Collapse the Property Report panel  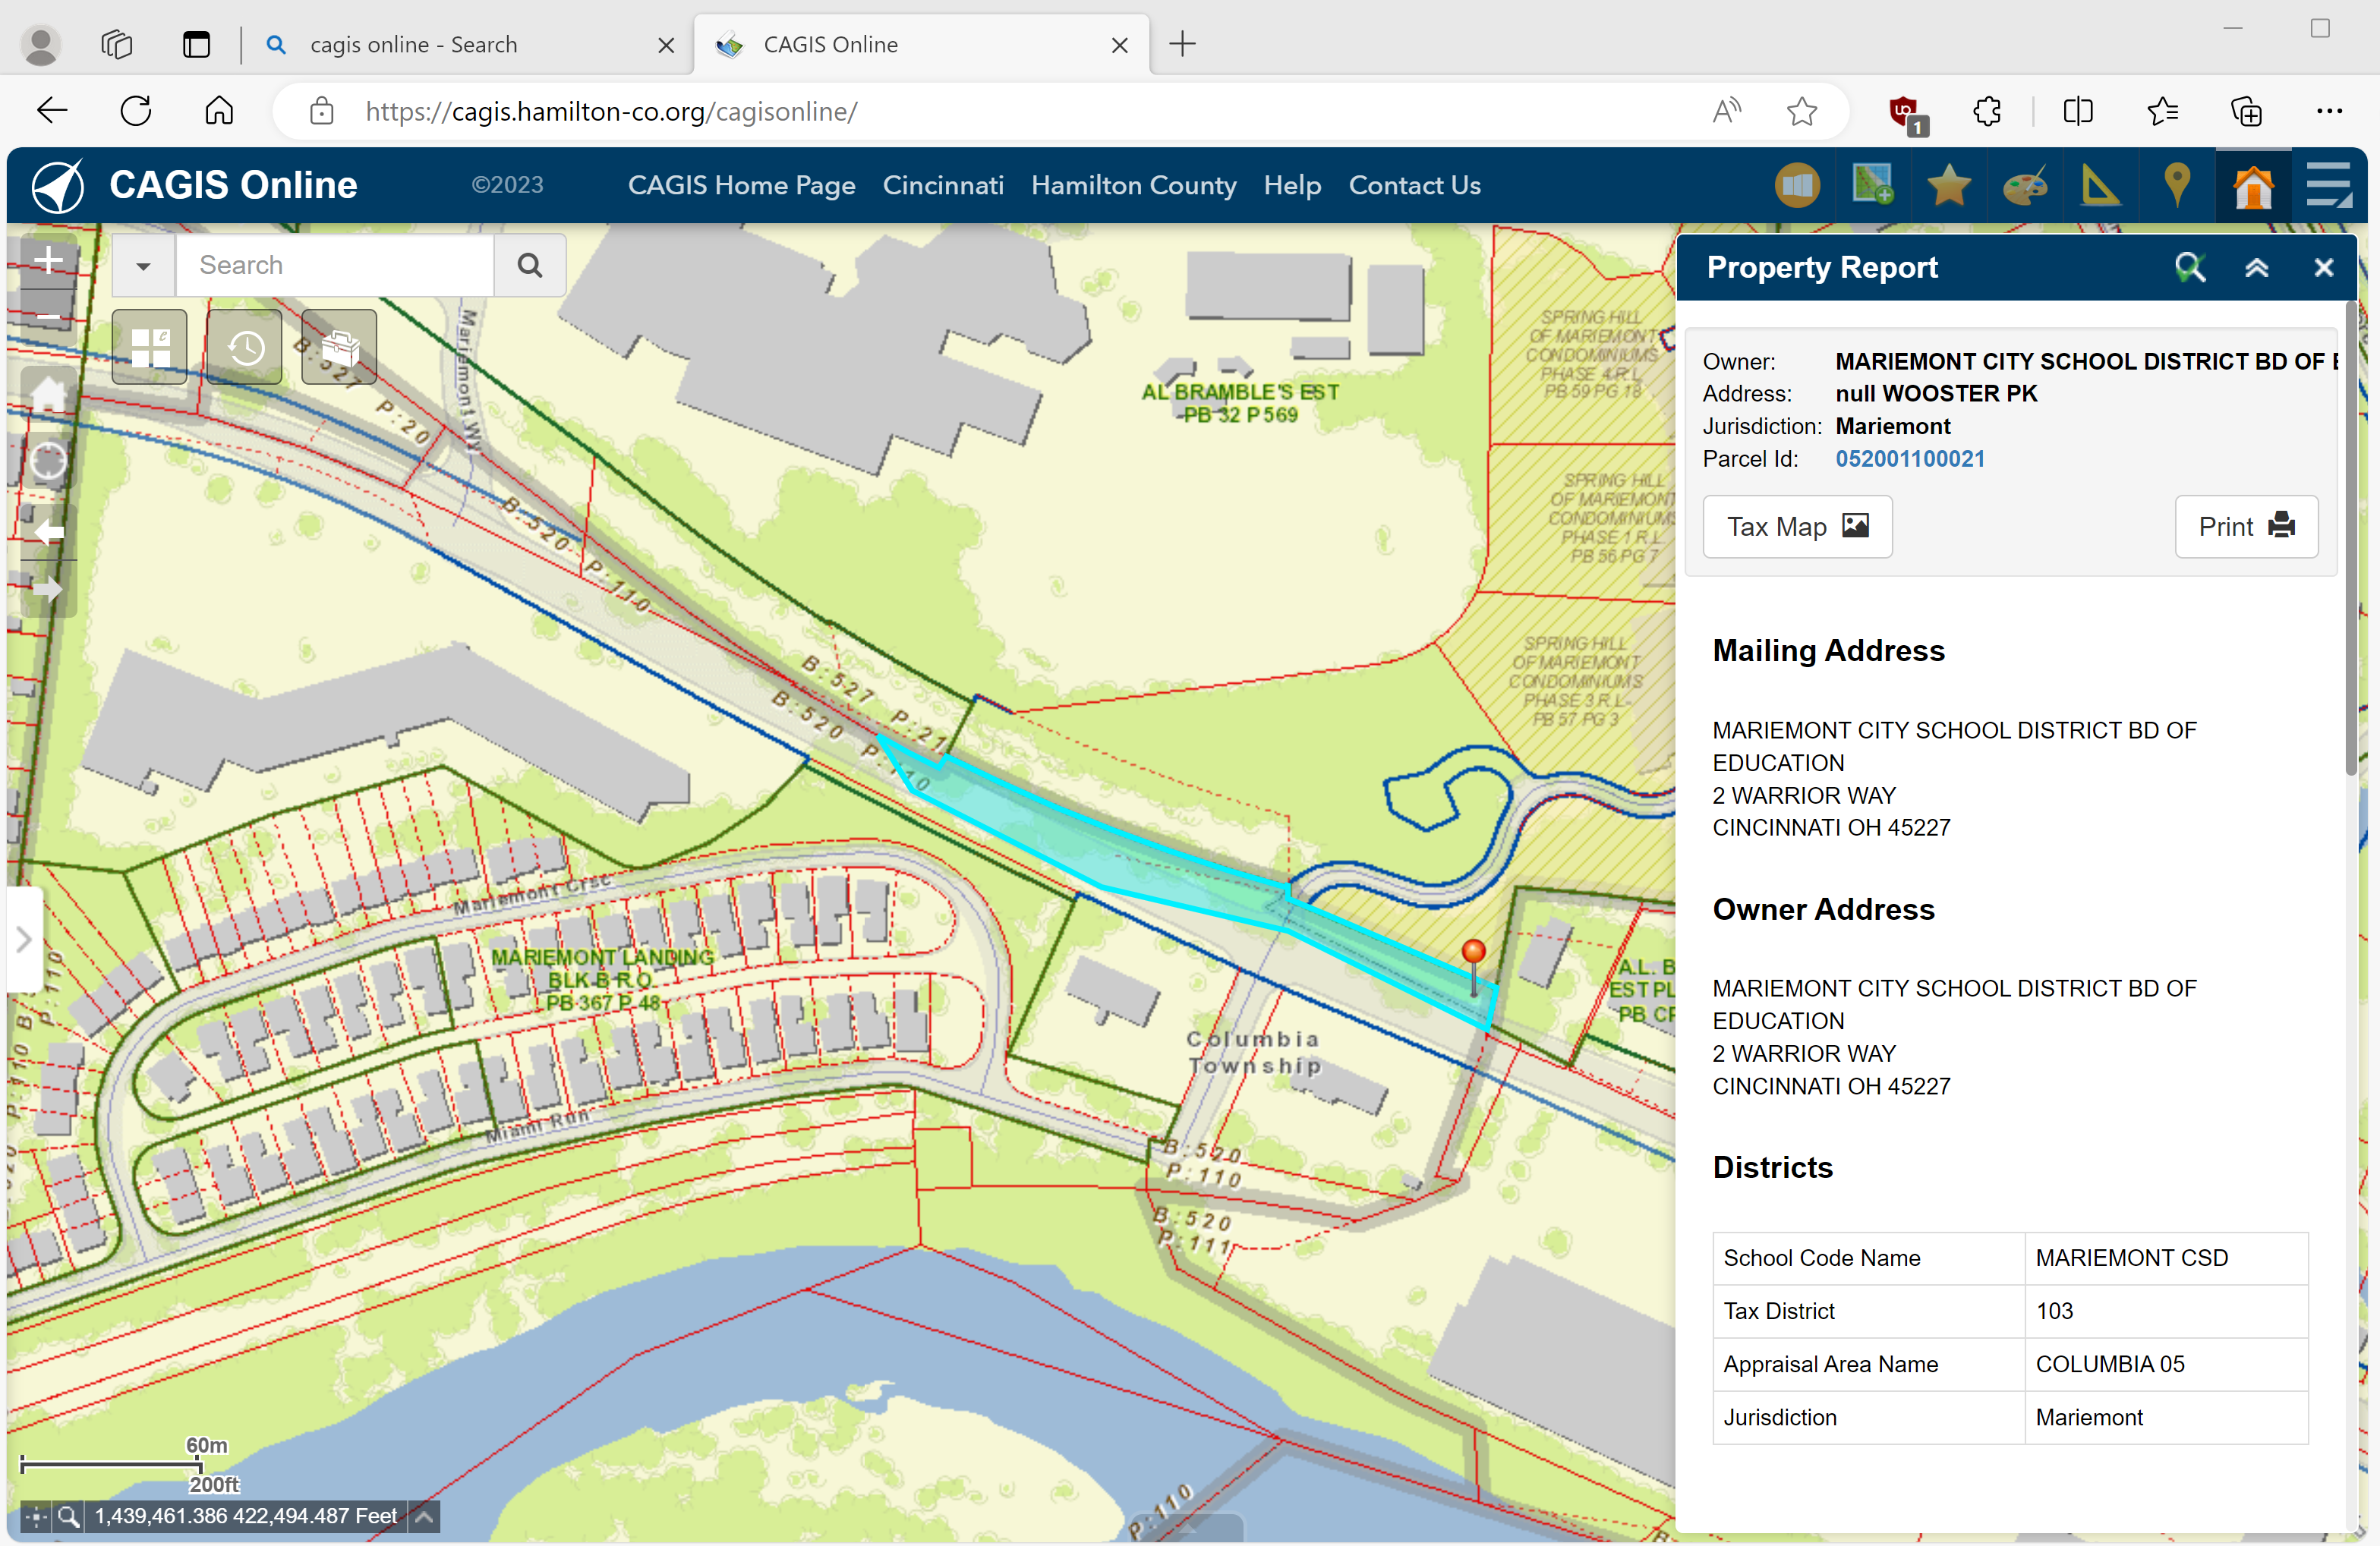pyautogui.click(x=2256, y=268)
